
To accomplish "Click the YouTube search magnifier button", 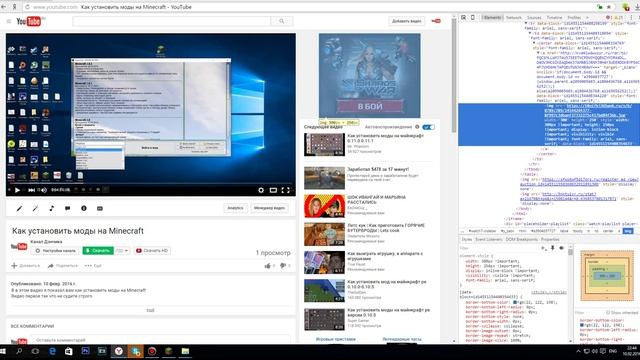I will tap(282, 21).
